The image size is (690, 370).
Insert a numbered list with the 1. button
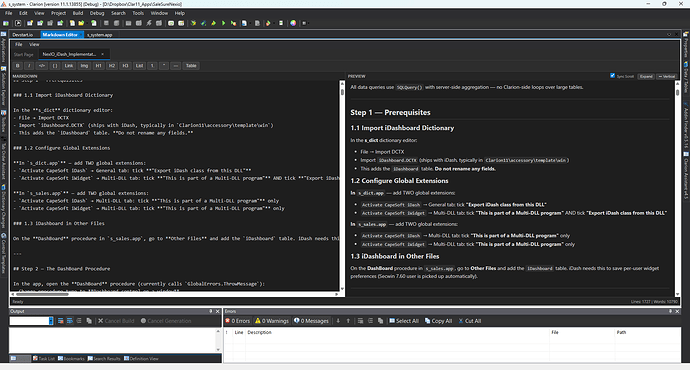tap(152, 66)
